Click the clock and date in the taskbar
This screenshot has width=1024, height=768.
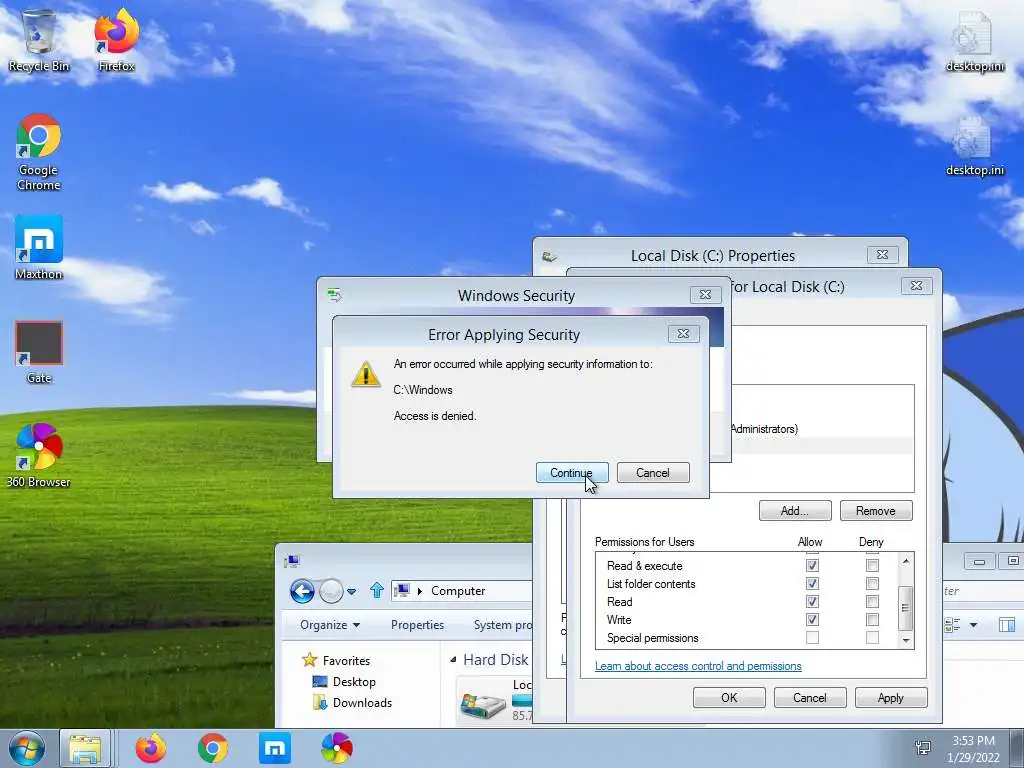974,748
